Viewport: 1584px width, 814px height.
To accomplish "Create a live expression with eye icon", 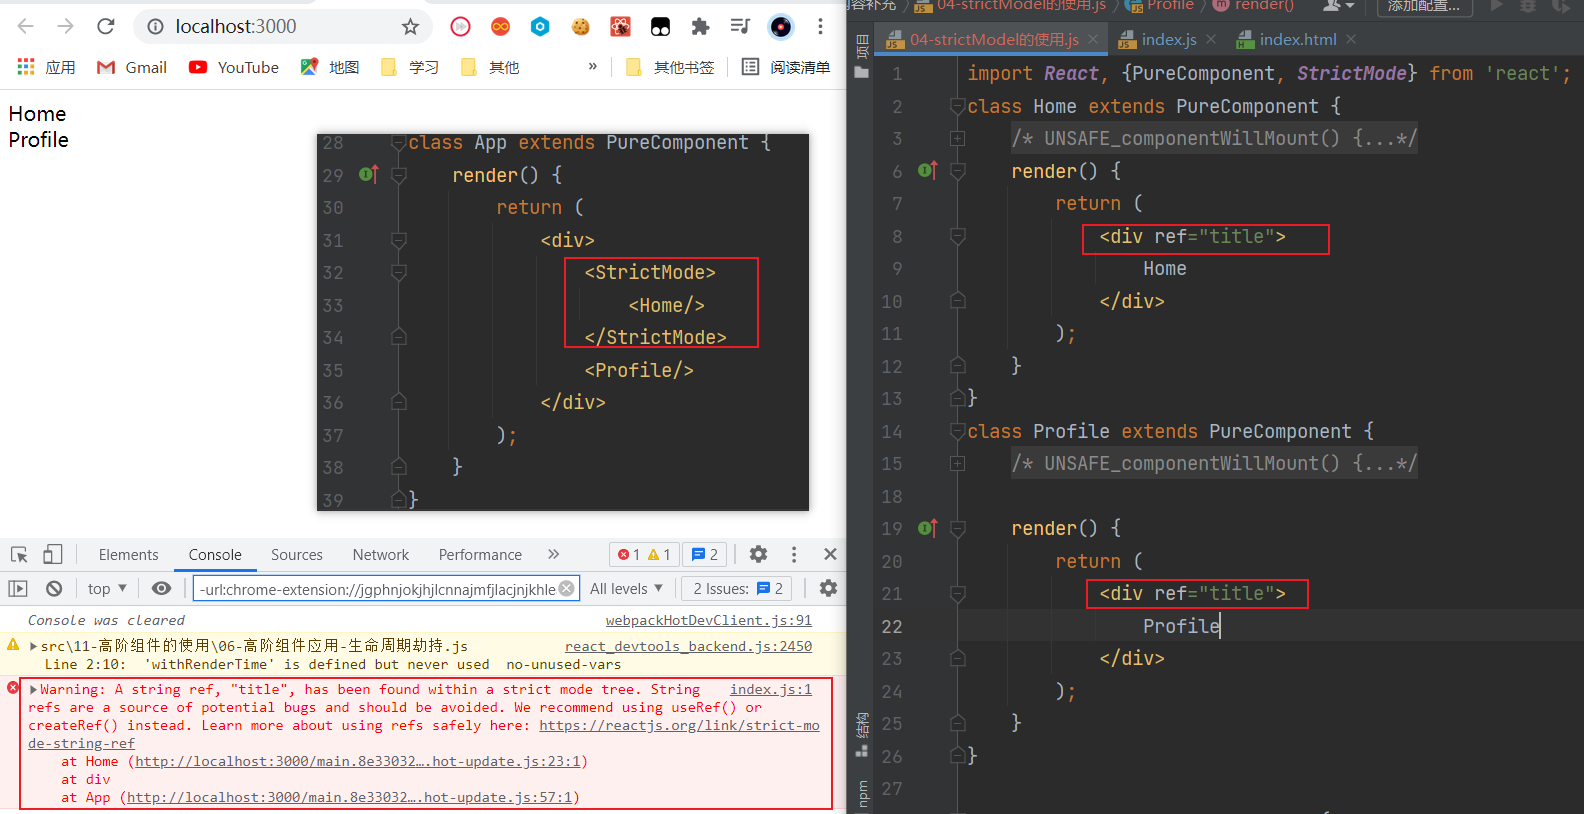I will coord(161,589).
